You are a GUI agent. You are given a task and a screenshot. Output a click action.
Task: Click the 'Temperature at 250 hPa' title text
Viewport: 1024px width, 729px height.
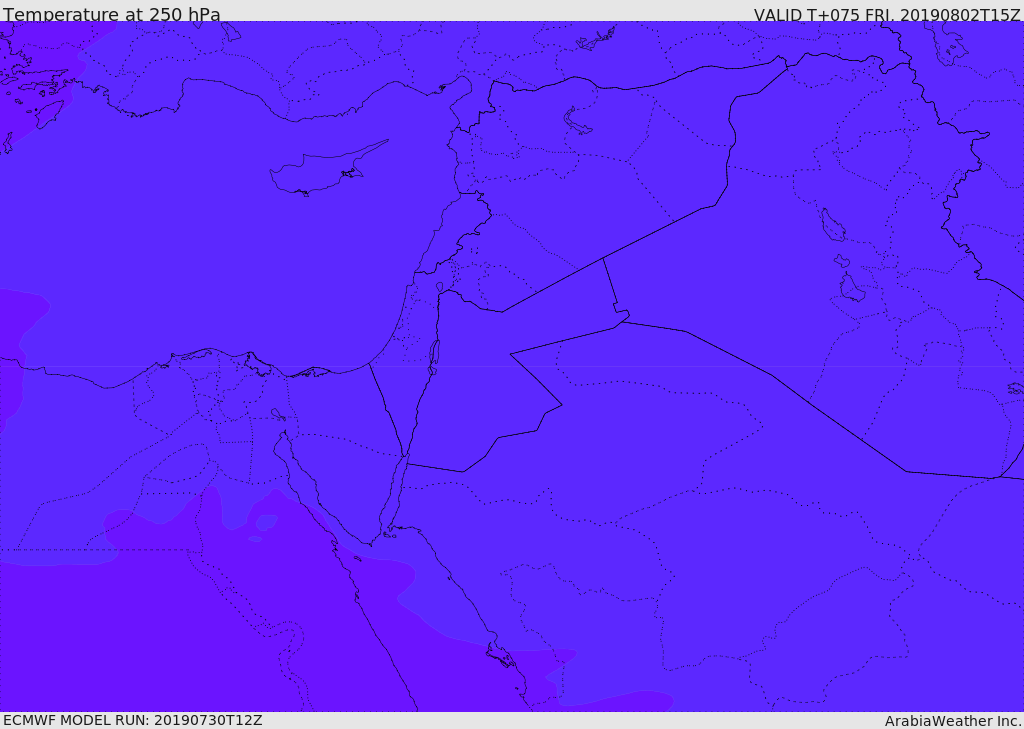tap(112, 14)
